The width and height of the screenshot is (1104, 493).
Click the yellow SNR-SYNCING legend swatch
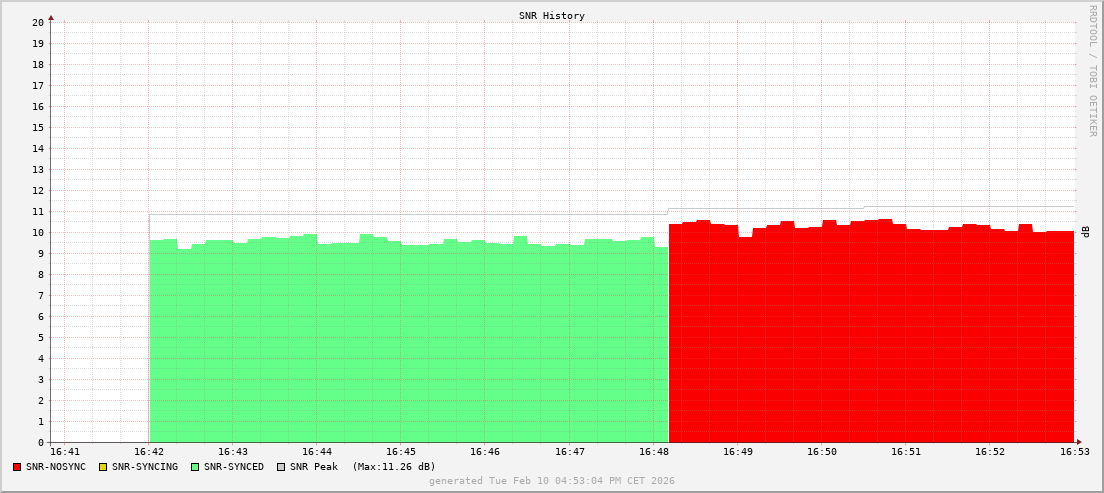103,467
